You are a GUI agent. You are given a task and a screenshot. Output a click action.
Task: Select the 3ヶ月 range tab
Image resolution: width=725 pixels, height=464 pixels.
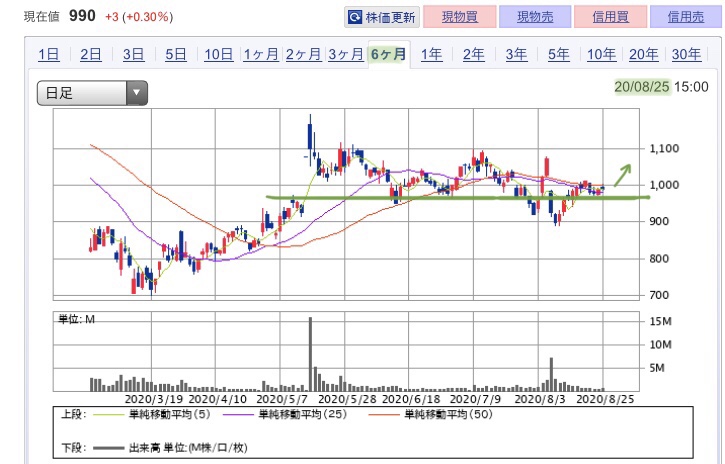tap(346, 55)
